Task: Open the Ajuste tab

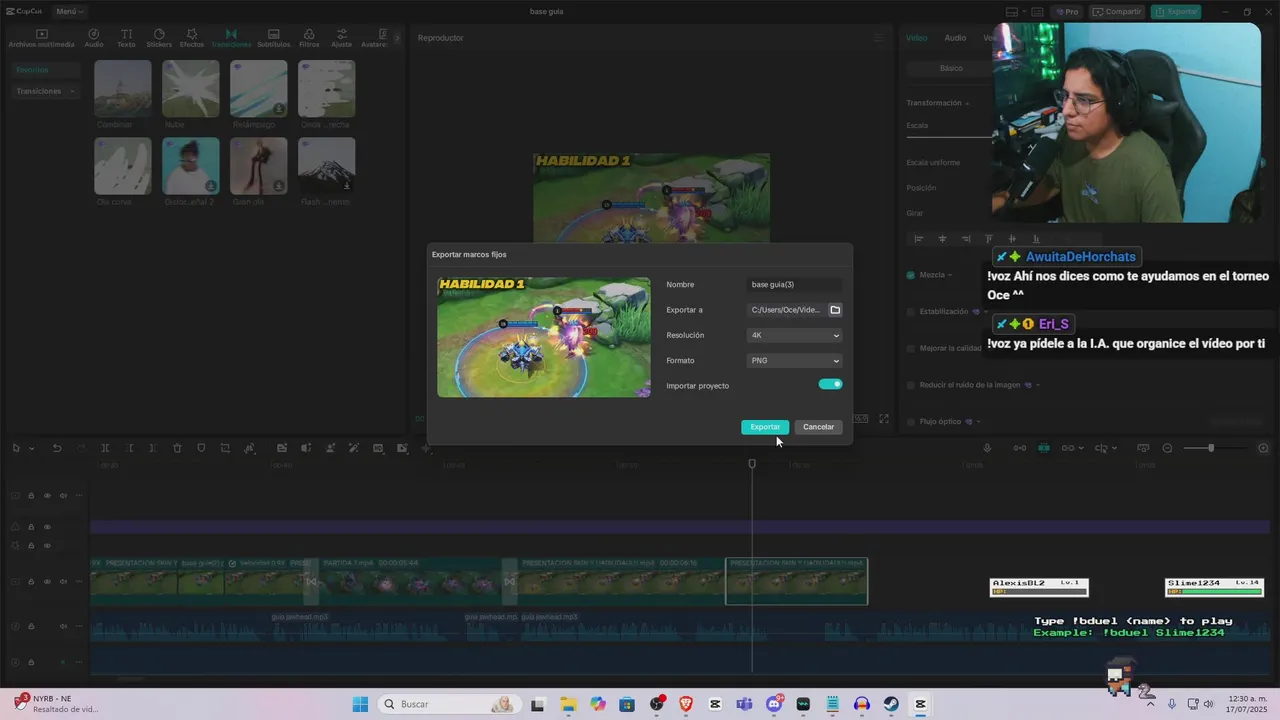Action: click(x=342, y=38)
